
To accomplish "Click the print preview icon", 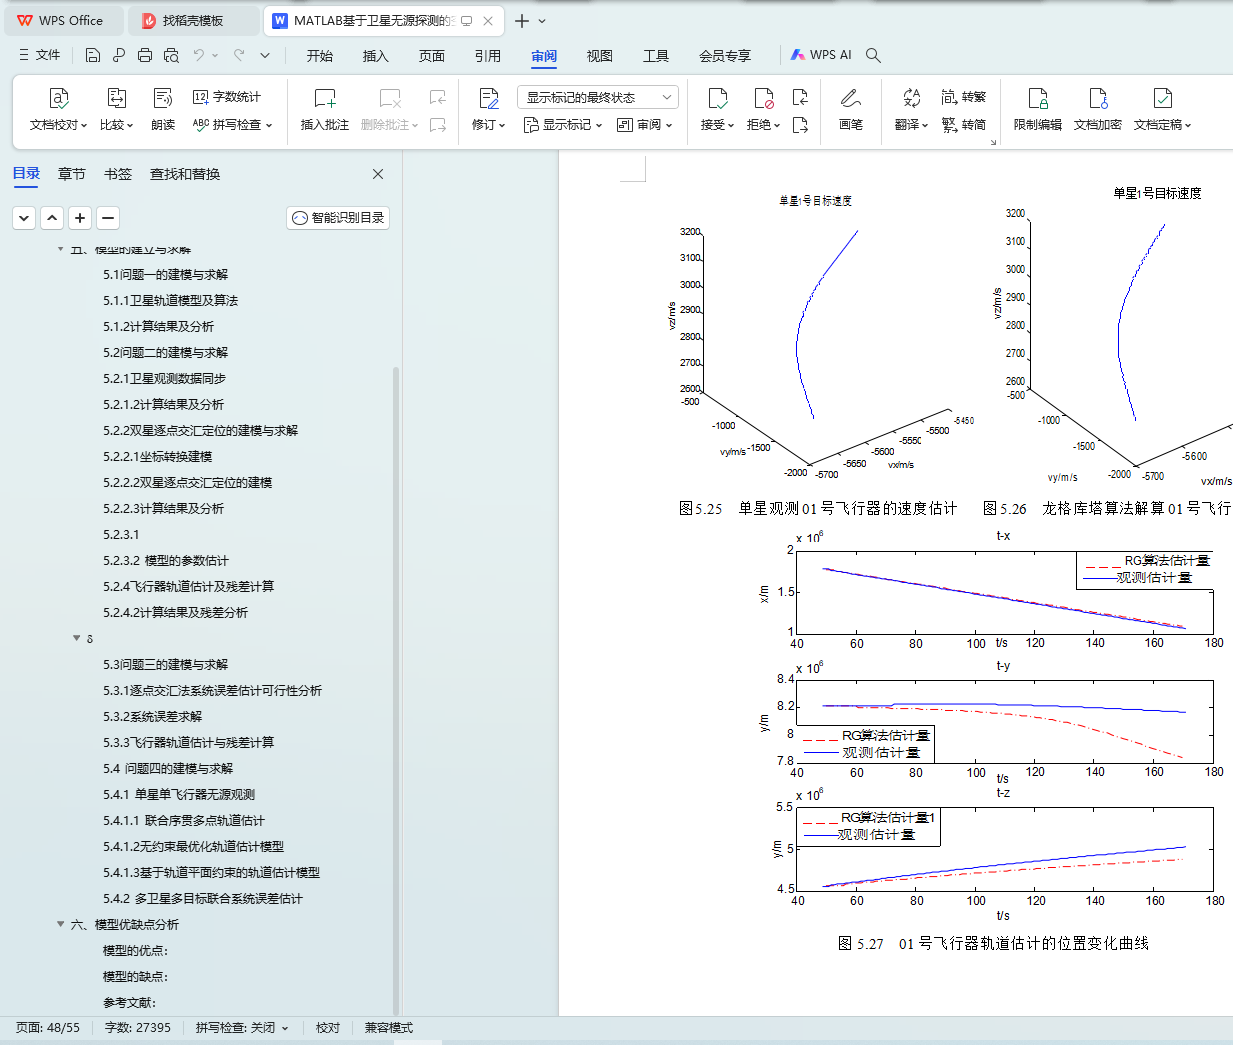I will click(x=171, y=55).
